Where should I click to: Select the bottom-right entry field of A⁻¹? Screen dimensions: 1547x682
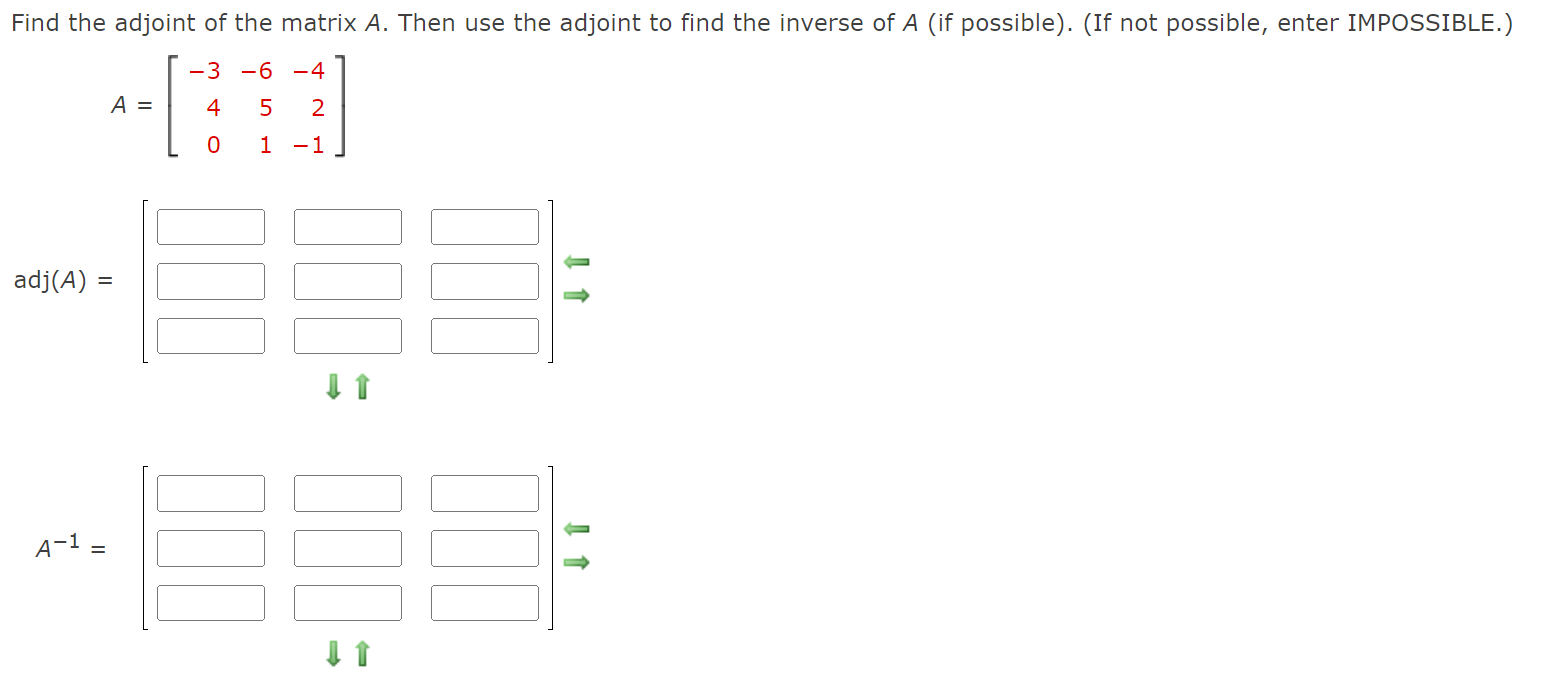click(485, 602)
